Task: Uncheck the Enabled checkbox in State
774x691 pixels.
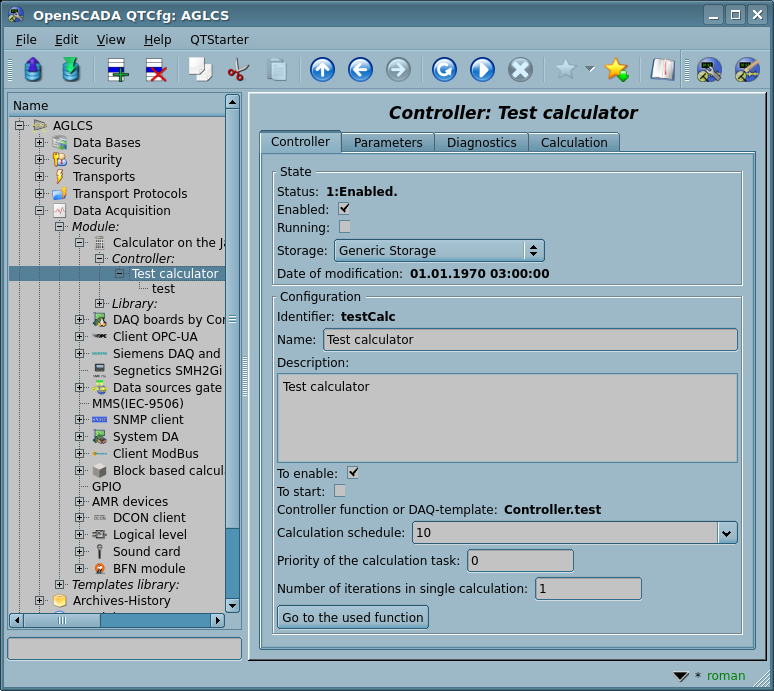Action: click(344, 209)
